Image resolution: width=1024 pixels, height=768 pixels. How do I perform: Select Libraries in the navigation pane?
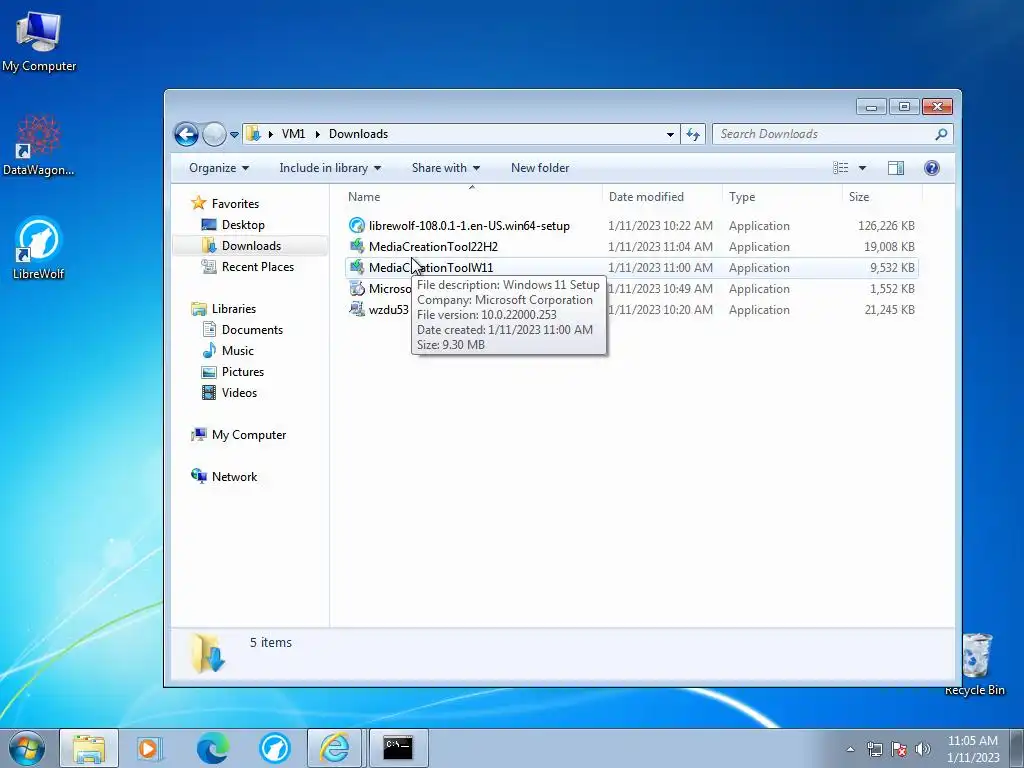click(x=234, y=309)
